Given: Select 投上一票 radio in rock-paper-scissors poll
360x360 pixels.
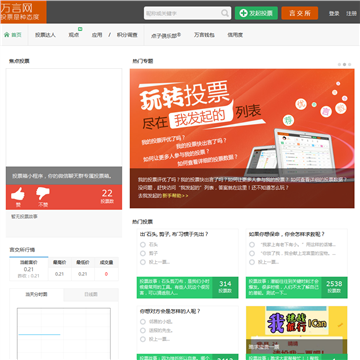Looking at the screenshot, I should pos(143,262).
